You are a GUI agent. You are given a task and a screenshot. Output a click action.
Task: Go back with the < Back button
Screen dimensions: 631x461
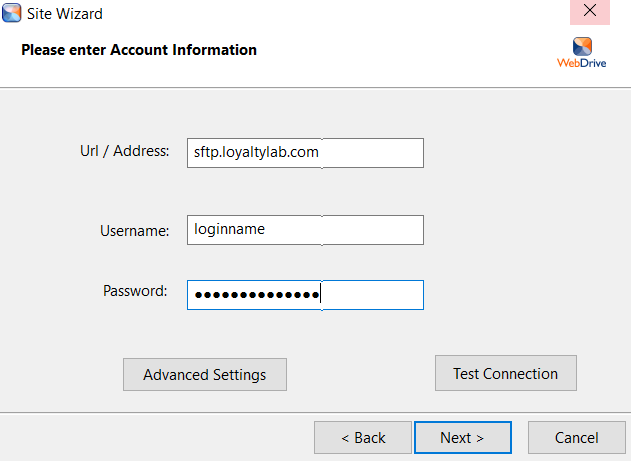(x=362, y=437)
